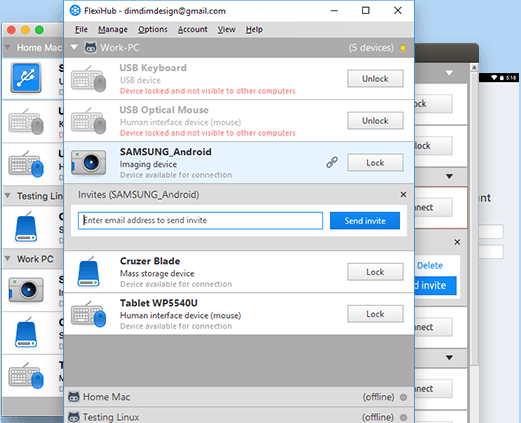Collapse the Testing Linux group in Mac window
This screenshot has height=423, width=521.
pos(8,195)
